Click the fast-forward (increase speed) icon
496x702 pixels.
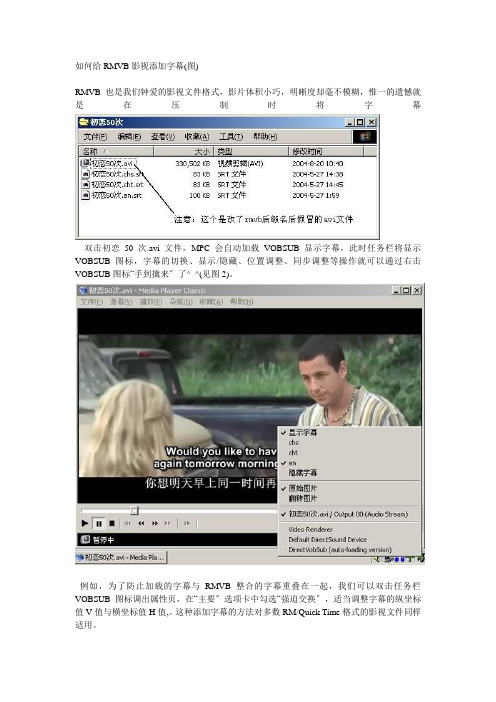click(155, 523)
